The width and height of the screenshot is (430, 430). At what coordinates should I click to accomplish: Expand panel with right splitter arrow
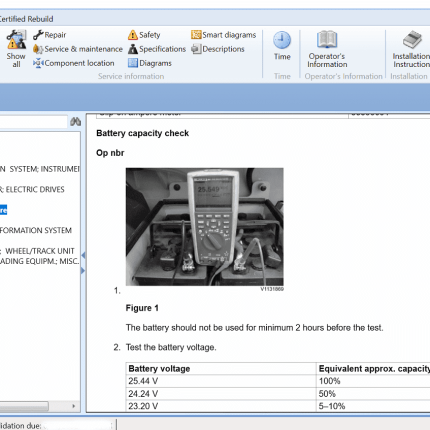[83, 271]
